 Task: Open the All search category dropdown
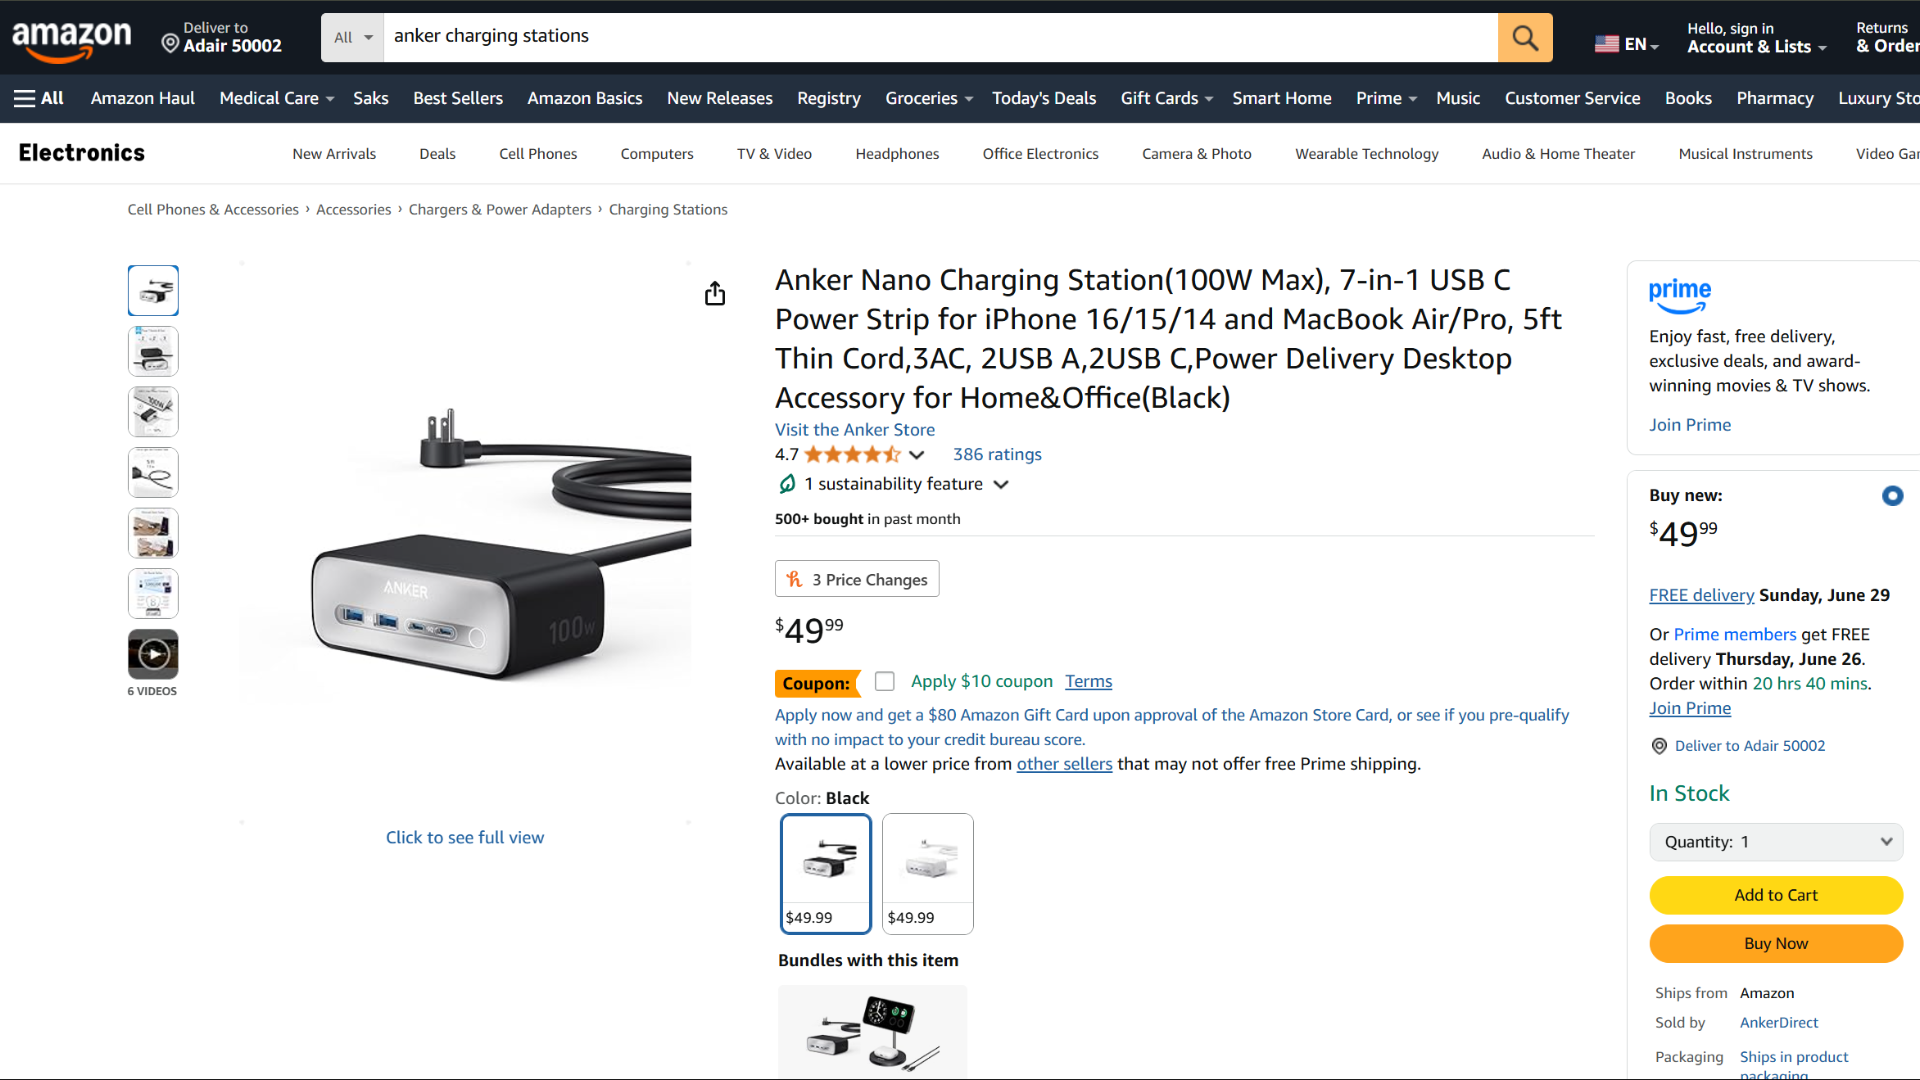point(353,38)
